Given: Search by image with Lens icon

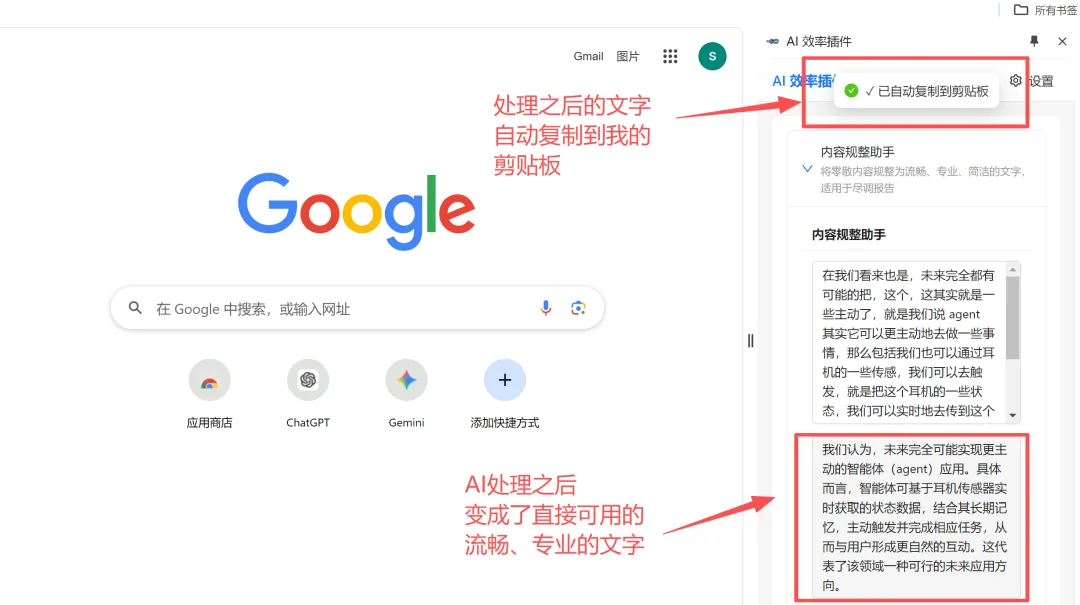Looking at the screenshot, I should 578,308.
